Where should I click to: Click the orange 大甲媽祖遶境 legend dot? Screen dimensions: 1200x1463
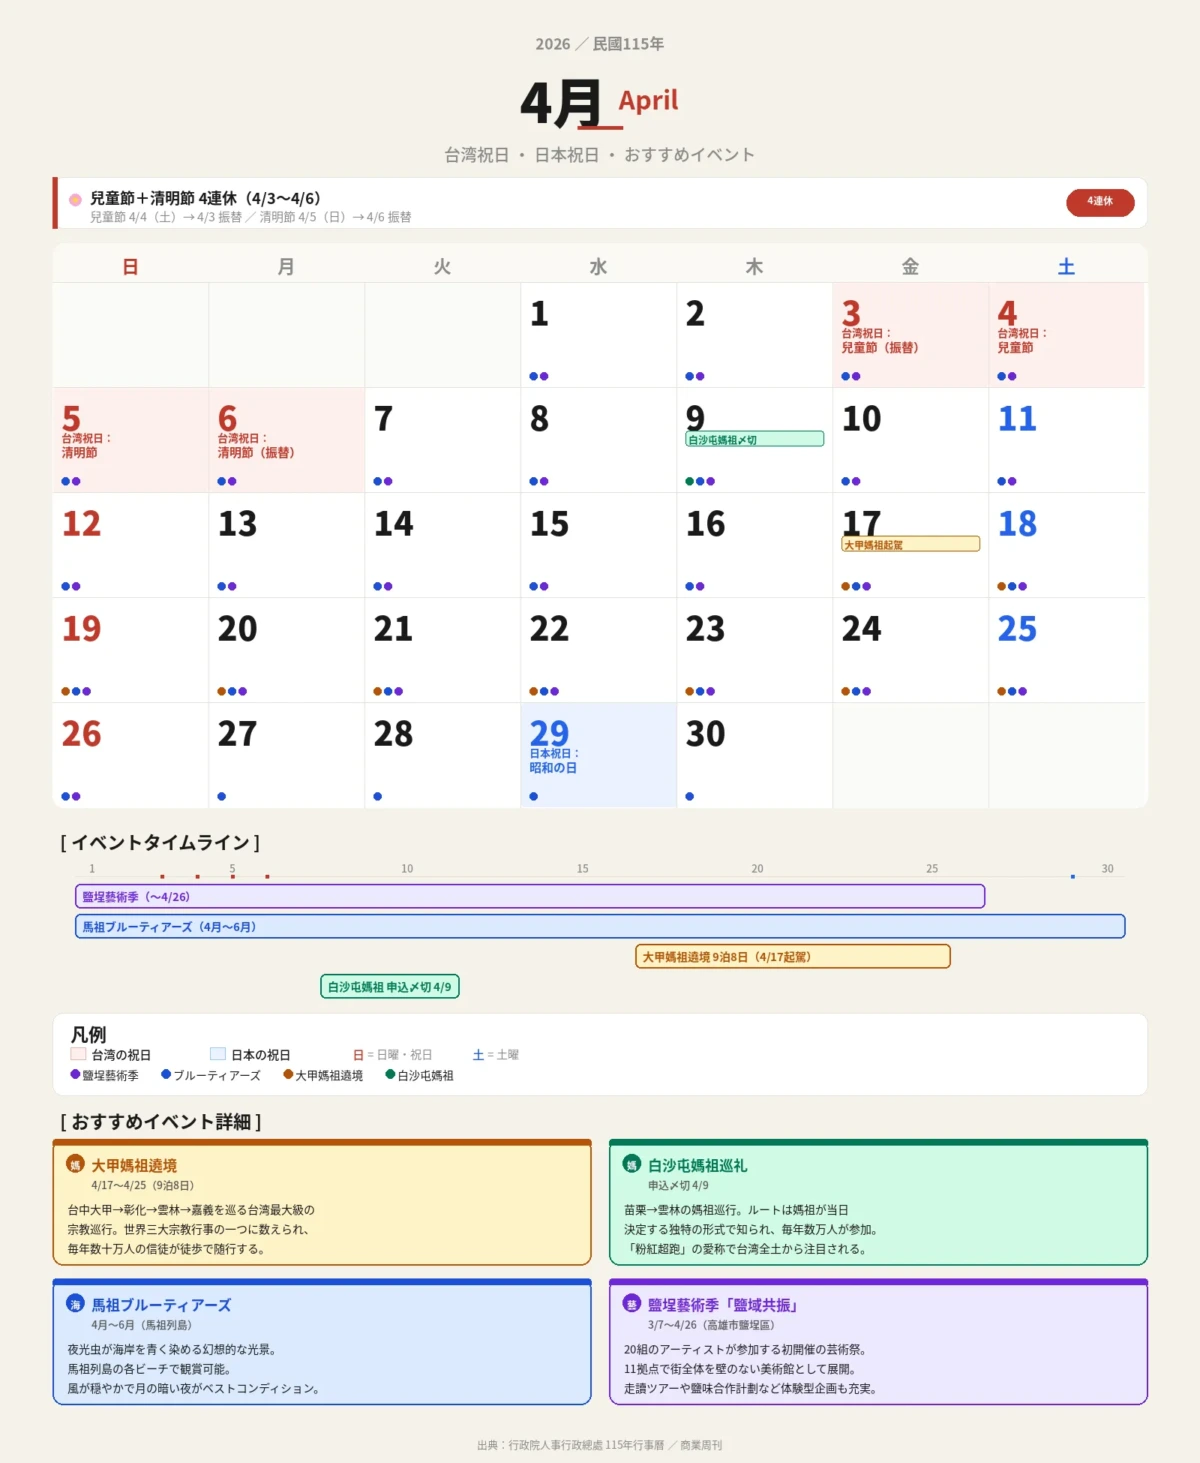click(288, 1074)
